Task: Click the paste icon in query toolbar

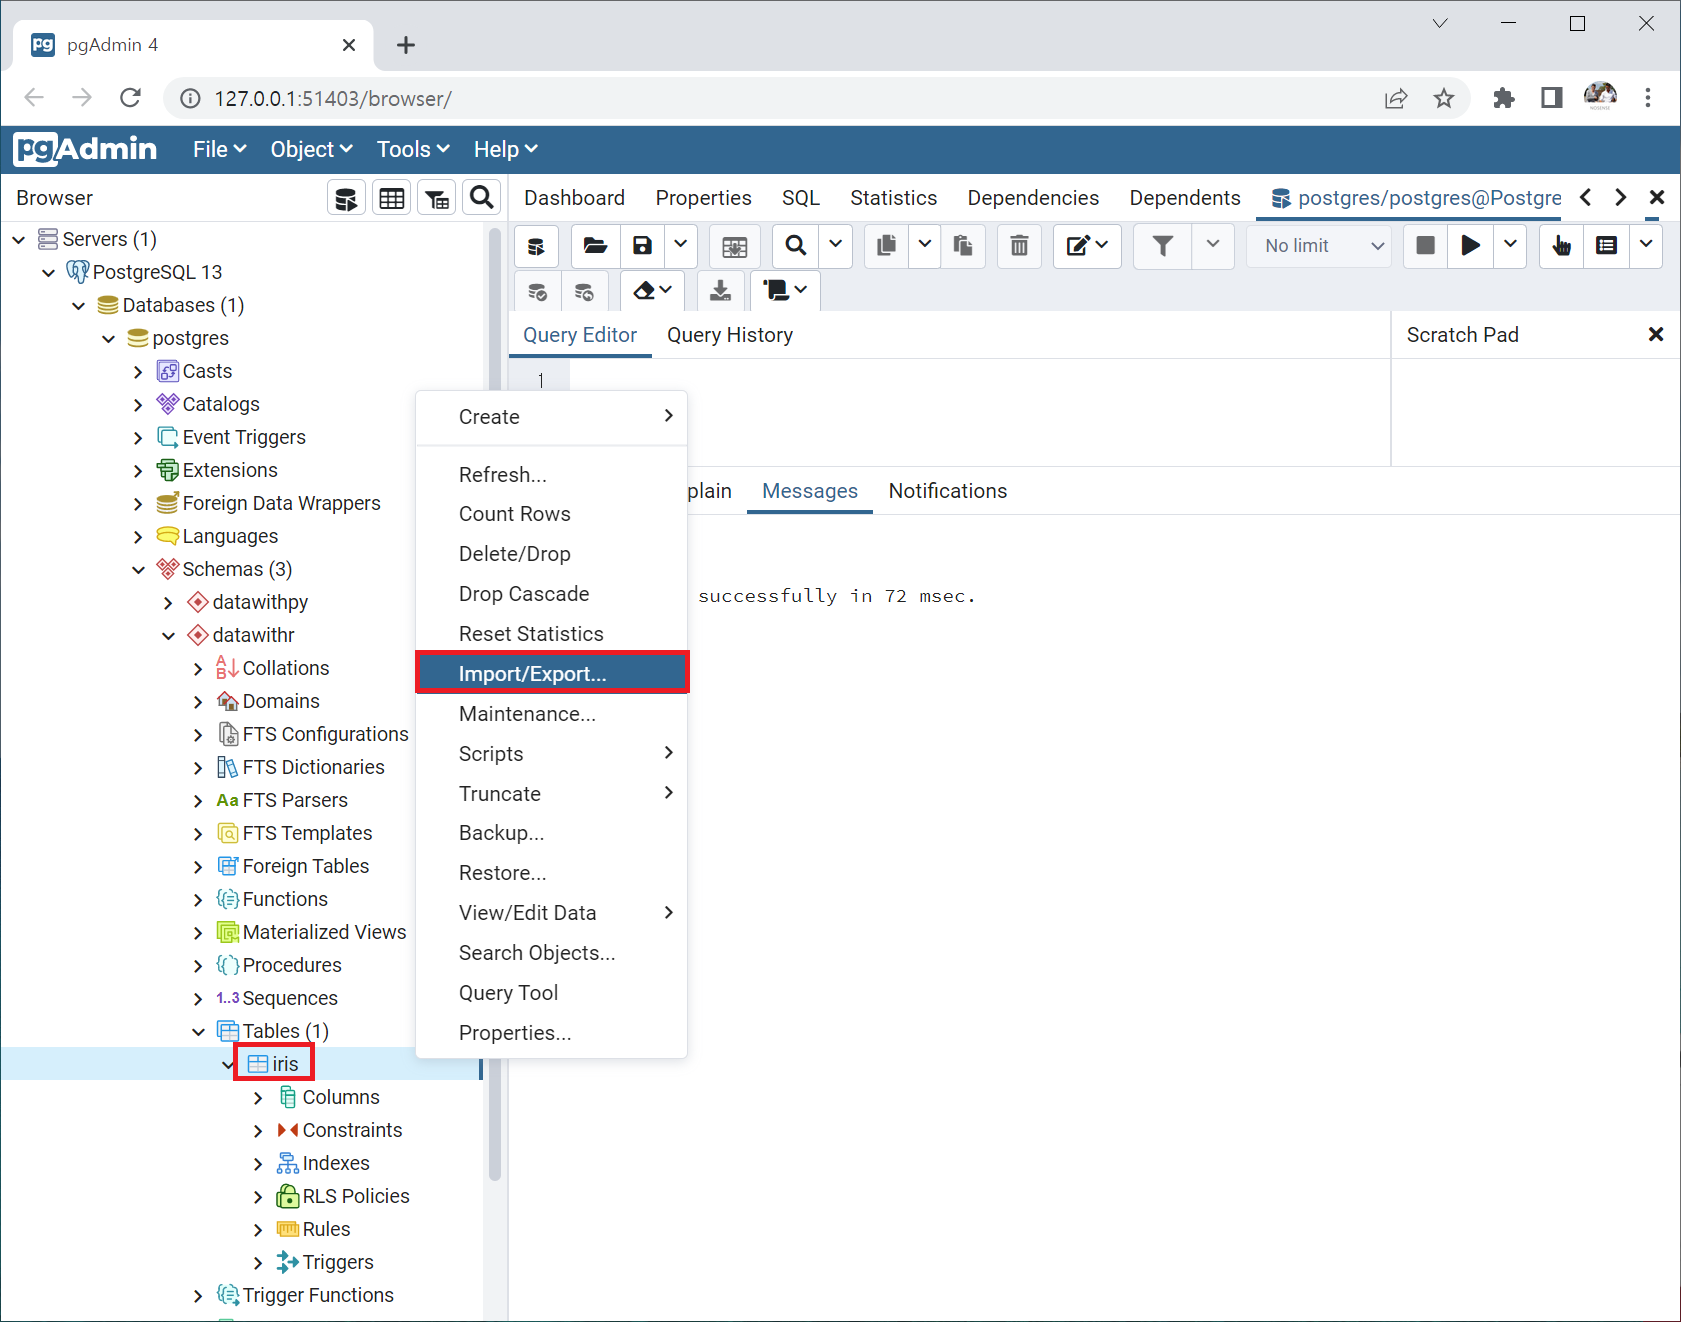Action: click(x=963, y=246)
